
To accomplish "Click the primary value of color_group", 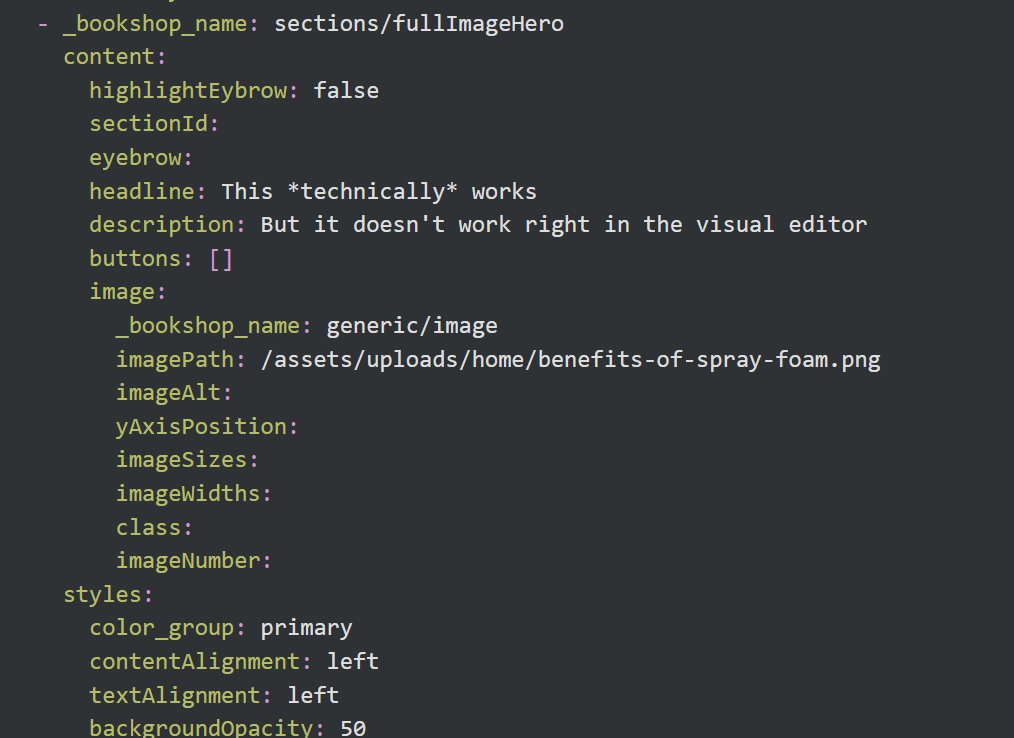I will tap(306, 628).
